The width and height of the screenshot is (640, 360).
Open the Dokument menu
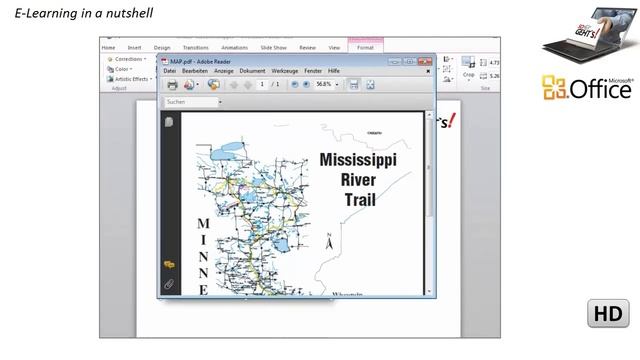tap(252, 71)
